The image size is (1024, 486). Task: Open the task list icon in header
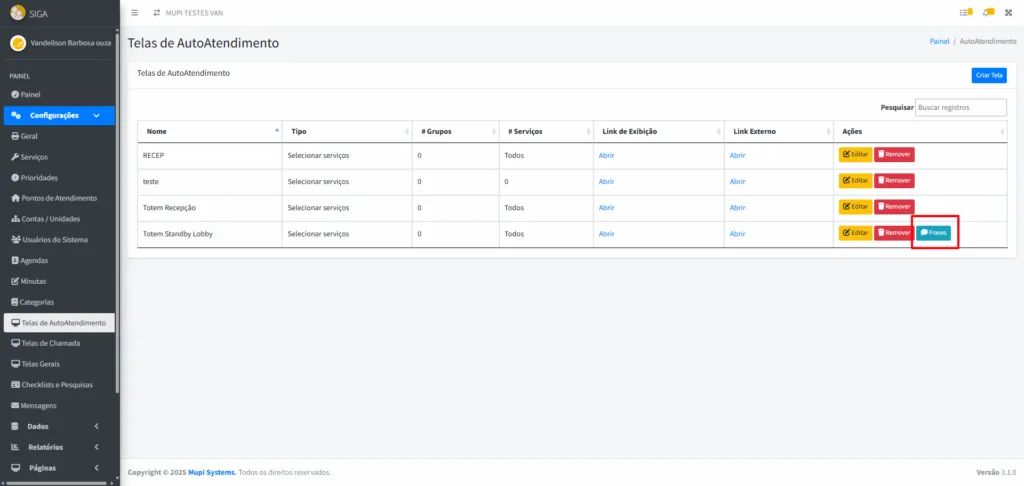(965, 12)
